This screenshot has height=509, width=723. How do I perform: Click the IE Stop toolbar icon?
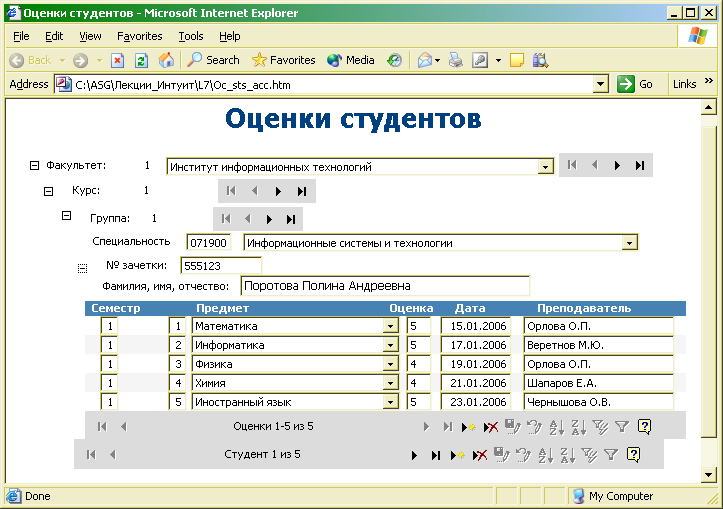[x=118, y=60]
